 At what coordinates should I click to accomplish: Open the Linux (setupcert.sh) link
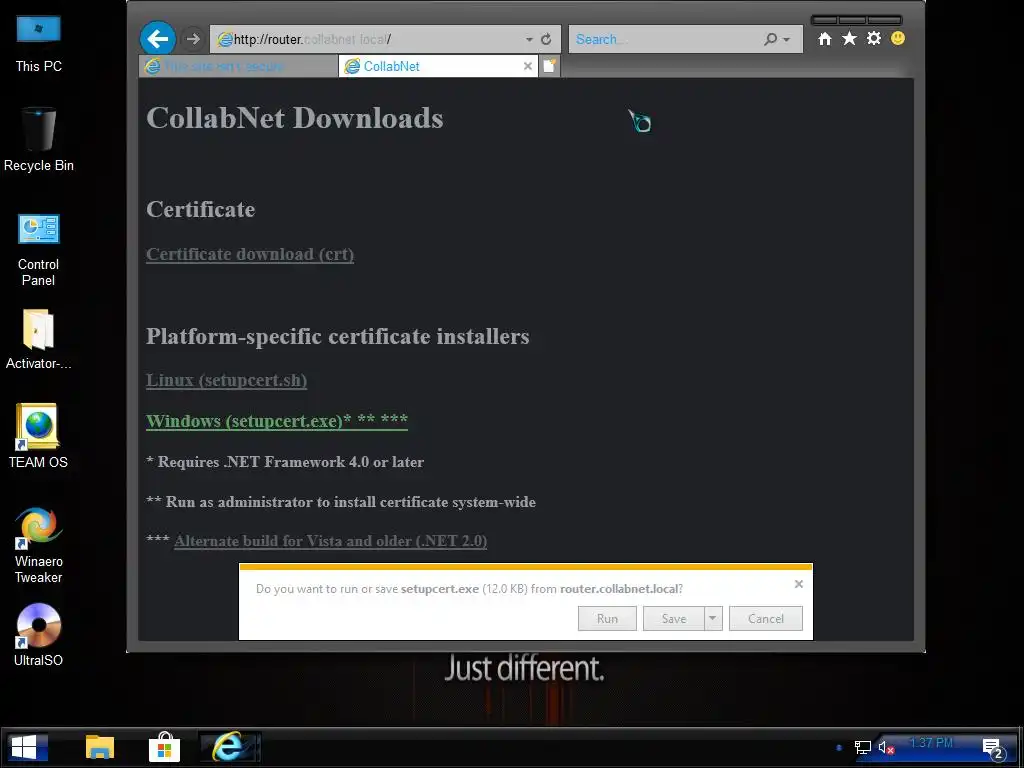coord(227,380)
